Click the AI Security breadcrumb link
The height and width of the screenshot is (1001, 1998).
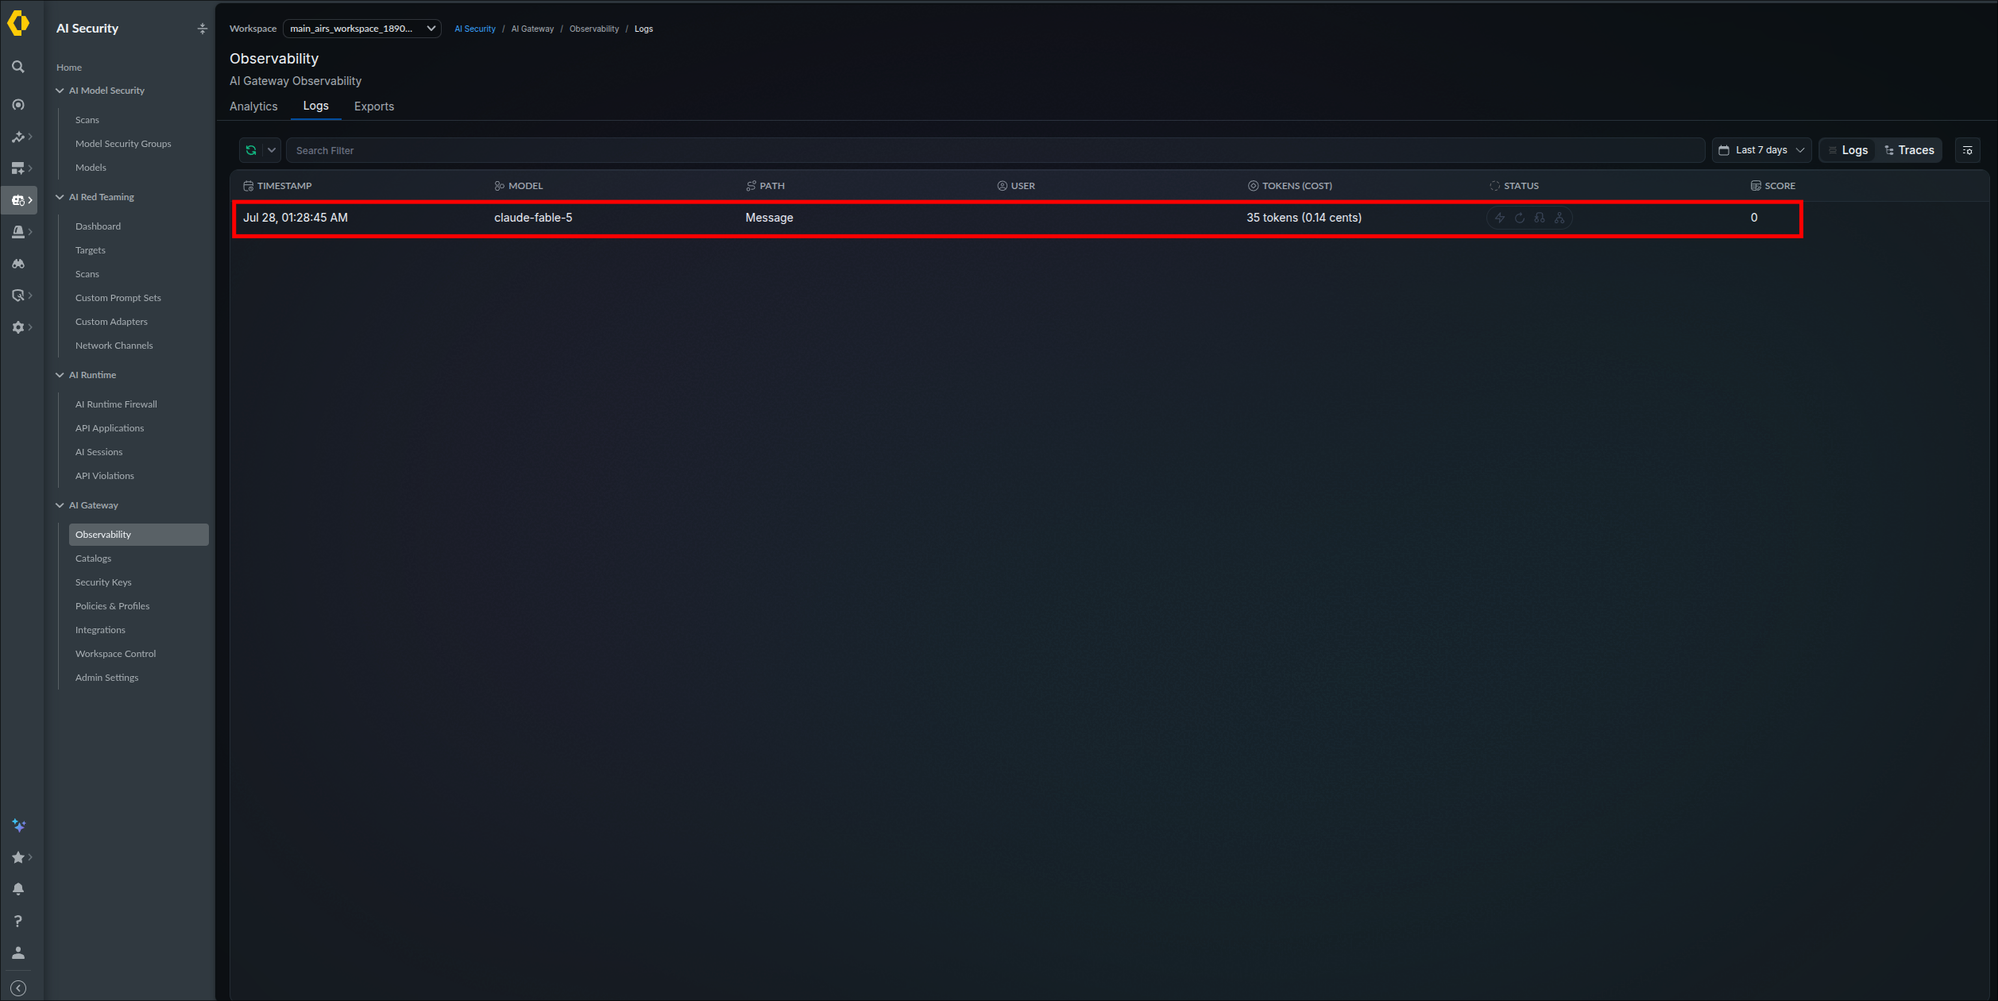[475, 29]
